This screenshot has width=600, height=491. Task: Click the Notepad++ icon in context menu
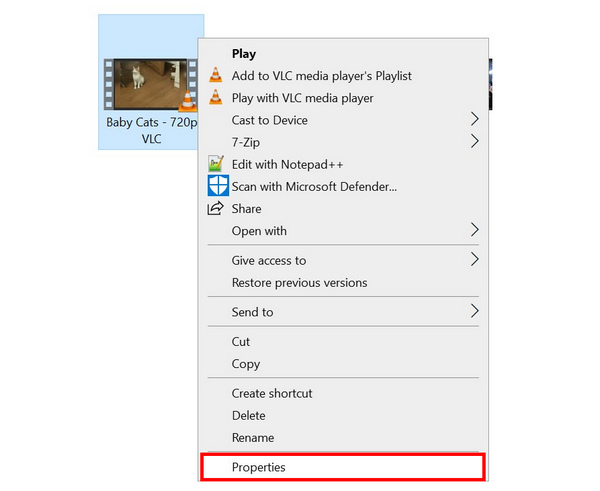click(216, 163)
